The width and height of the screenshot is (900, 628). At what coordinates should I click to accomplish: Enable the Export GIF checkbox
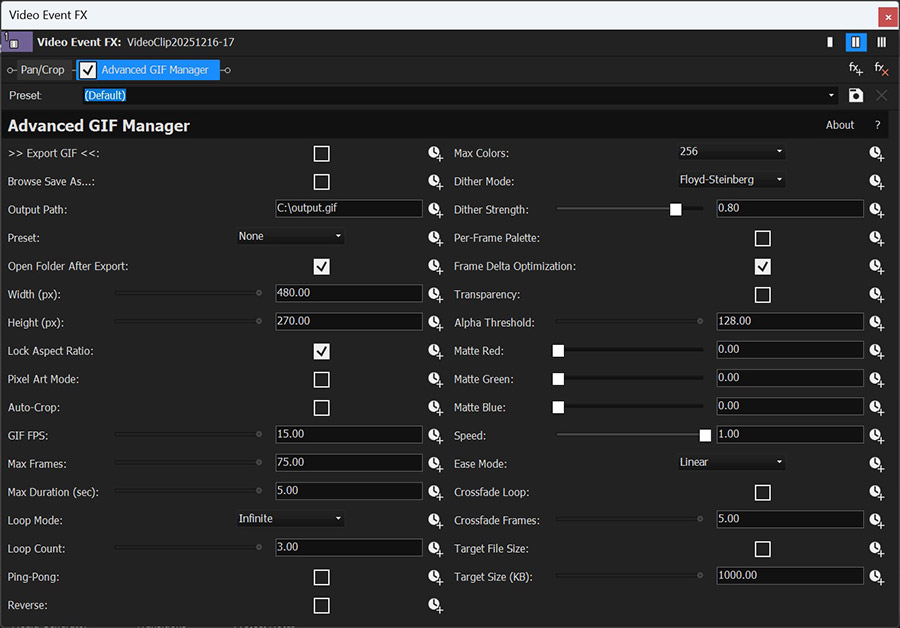coord(321,153)
